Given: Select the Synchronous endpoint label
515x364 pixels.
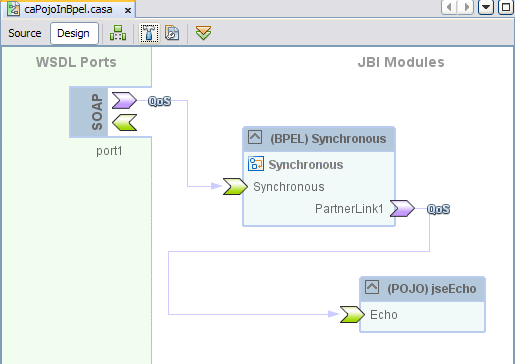Looking at the screenshot, I should pos(289,187).
